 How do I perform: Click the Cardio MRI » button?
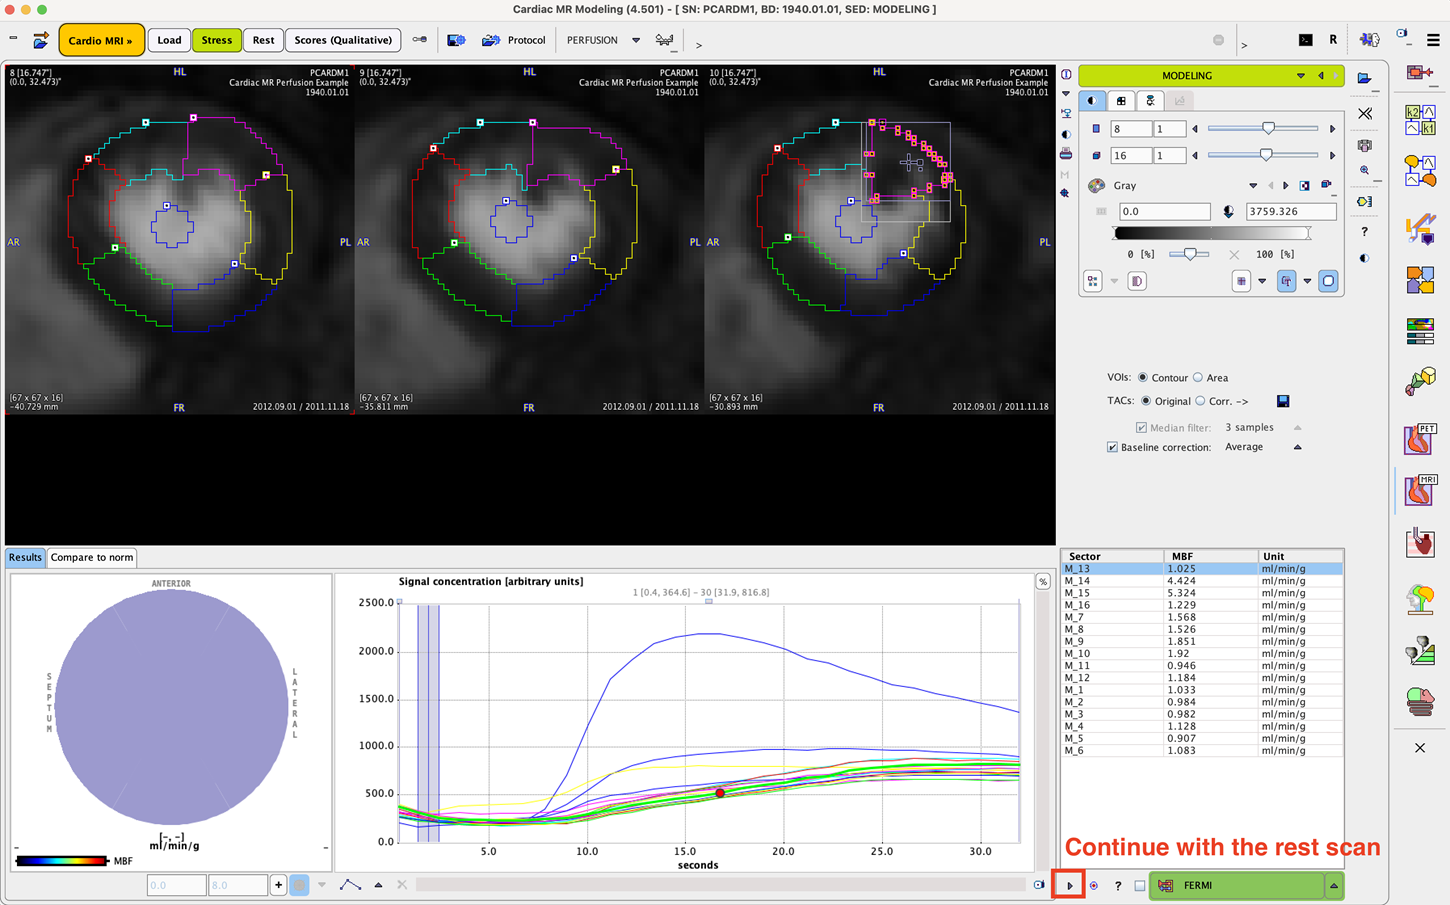point(101,40)
